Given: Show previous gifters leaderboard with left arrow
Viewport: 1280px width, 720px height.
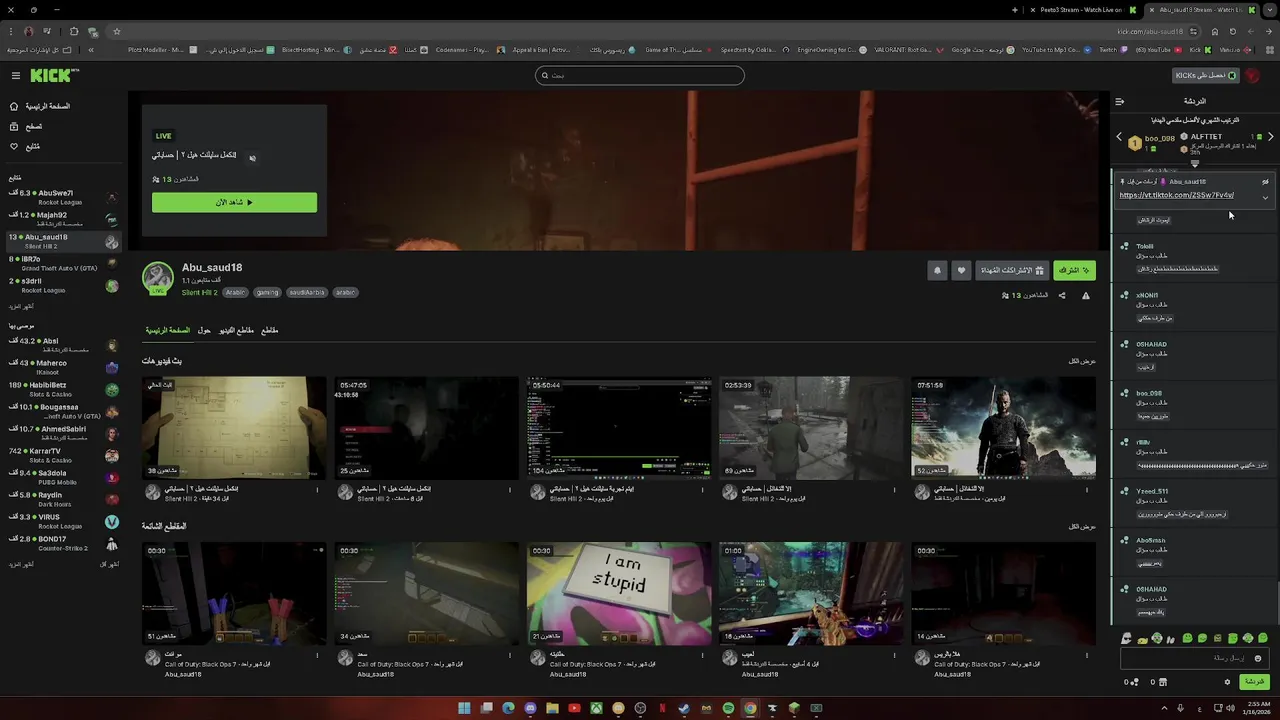Looking at the screenshot, I should 1119,137.
